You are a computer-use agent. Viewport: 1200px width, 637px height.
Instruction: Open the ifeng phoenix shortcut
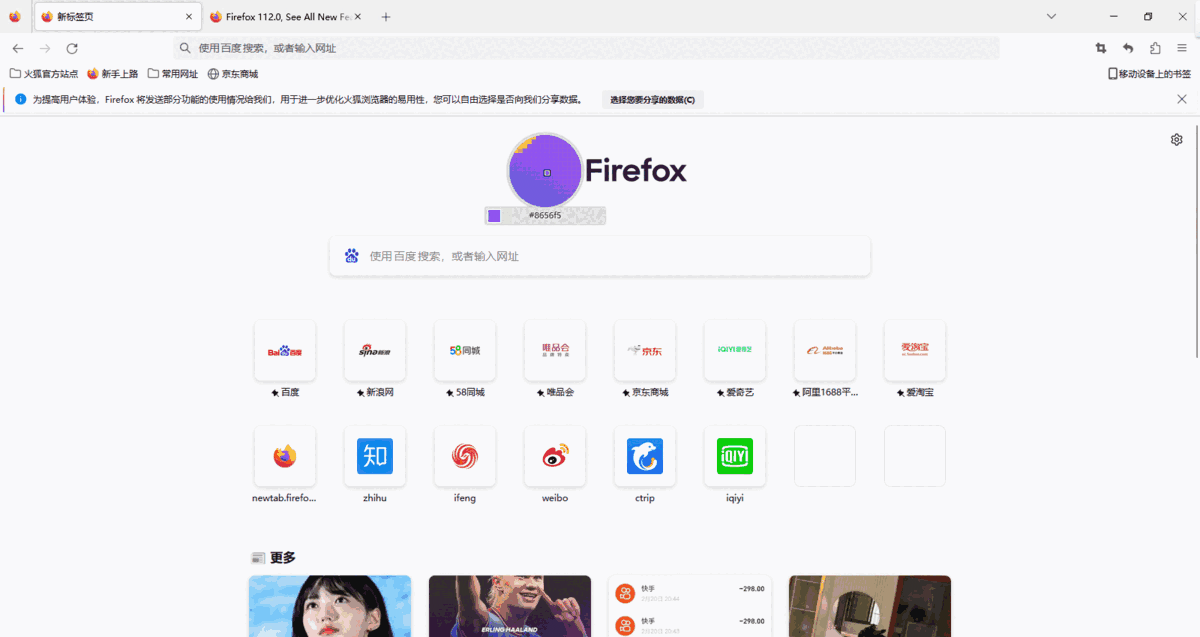pyautogui.click(x=464, y=456)
